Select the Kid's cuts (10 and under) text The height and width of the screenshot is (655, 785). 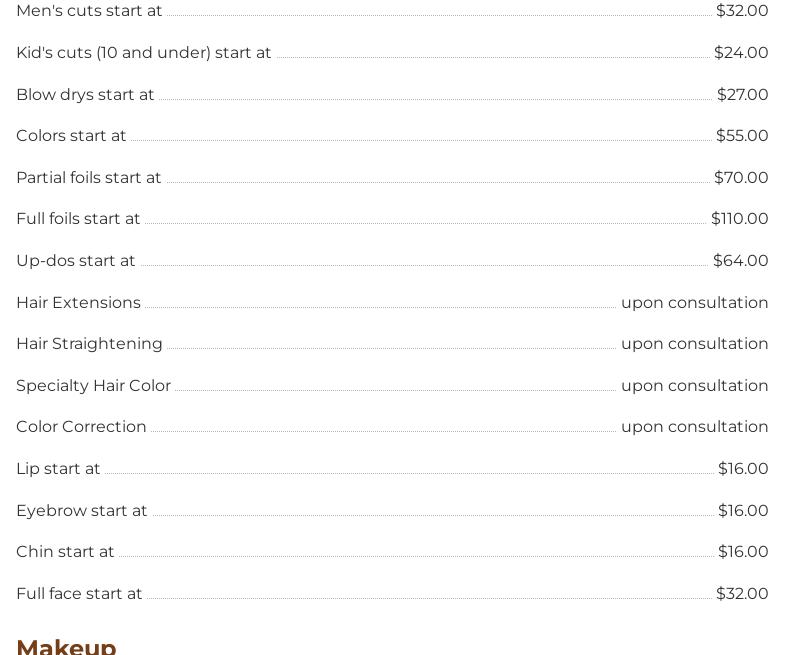tap(143, 53)
